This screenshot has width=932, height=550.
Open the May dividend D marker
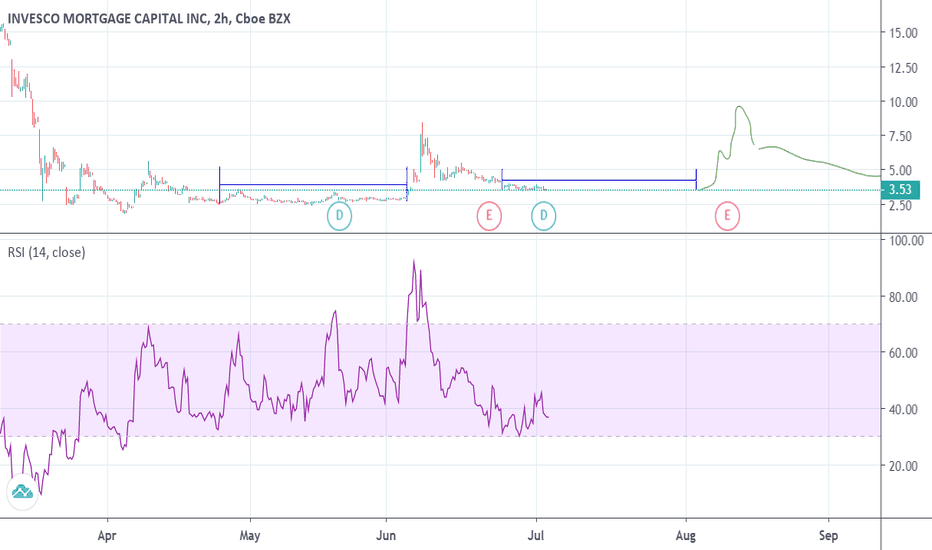[x=339, y=215]
